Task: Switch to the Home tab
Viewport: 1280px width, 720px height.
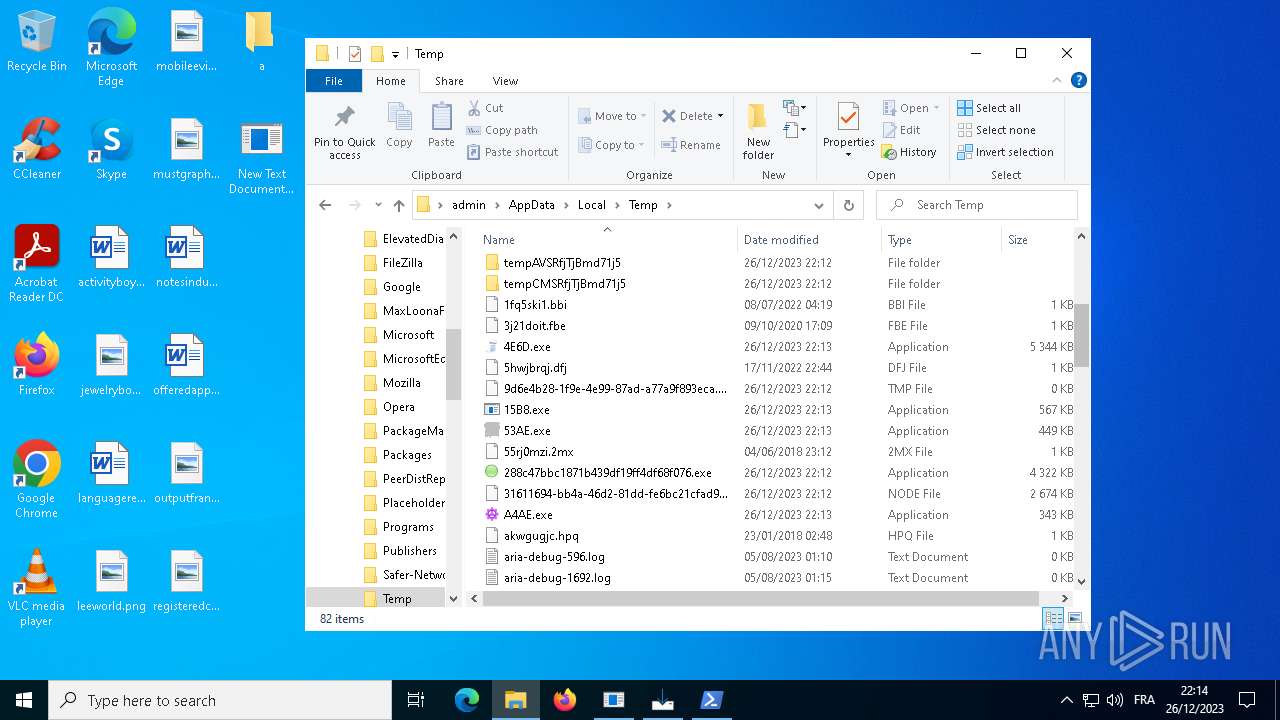Action: coord(390,81)
